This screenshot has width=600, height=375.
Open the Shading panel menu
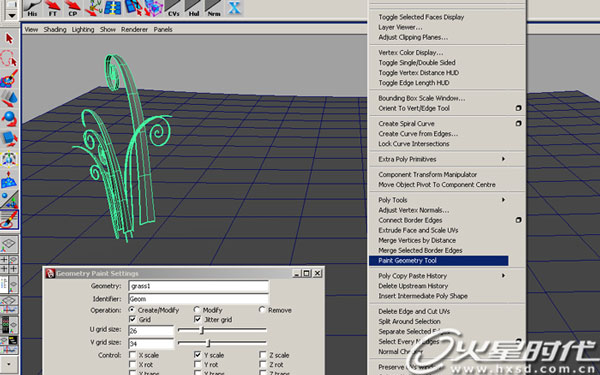55,29
